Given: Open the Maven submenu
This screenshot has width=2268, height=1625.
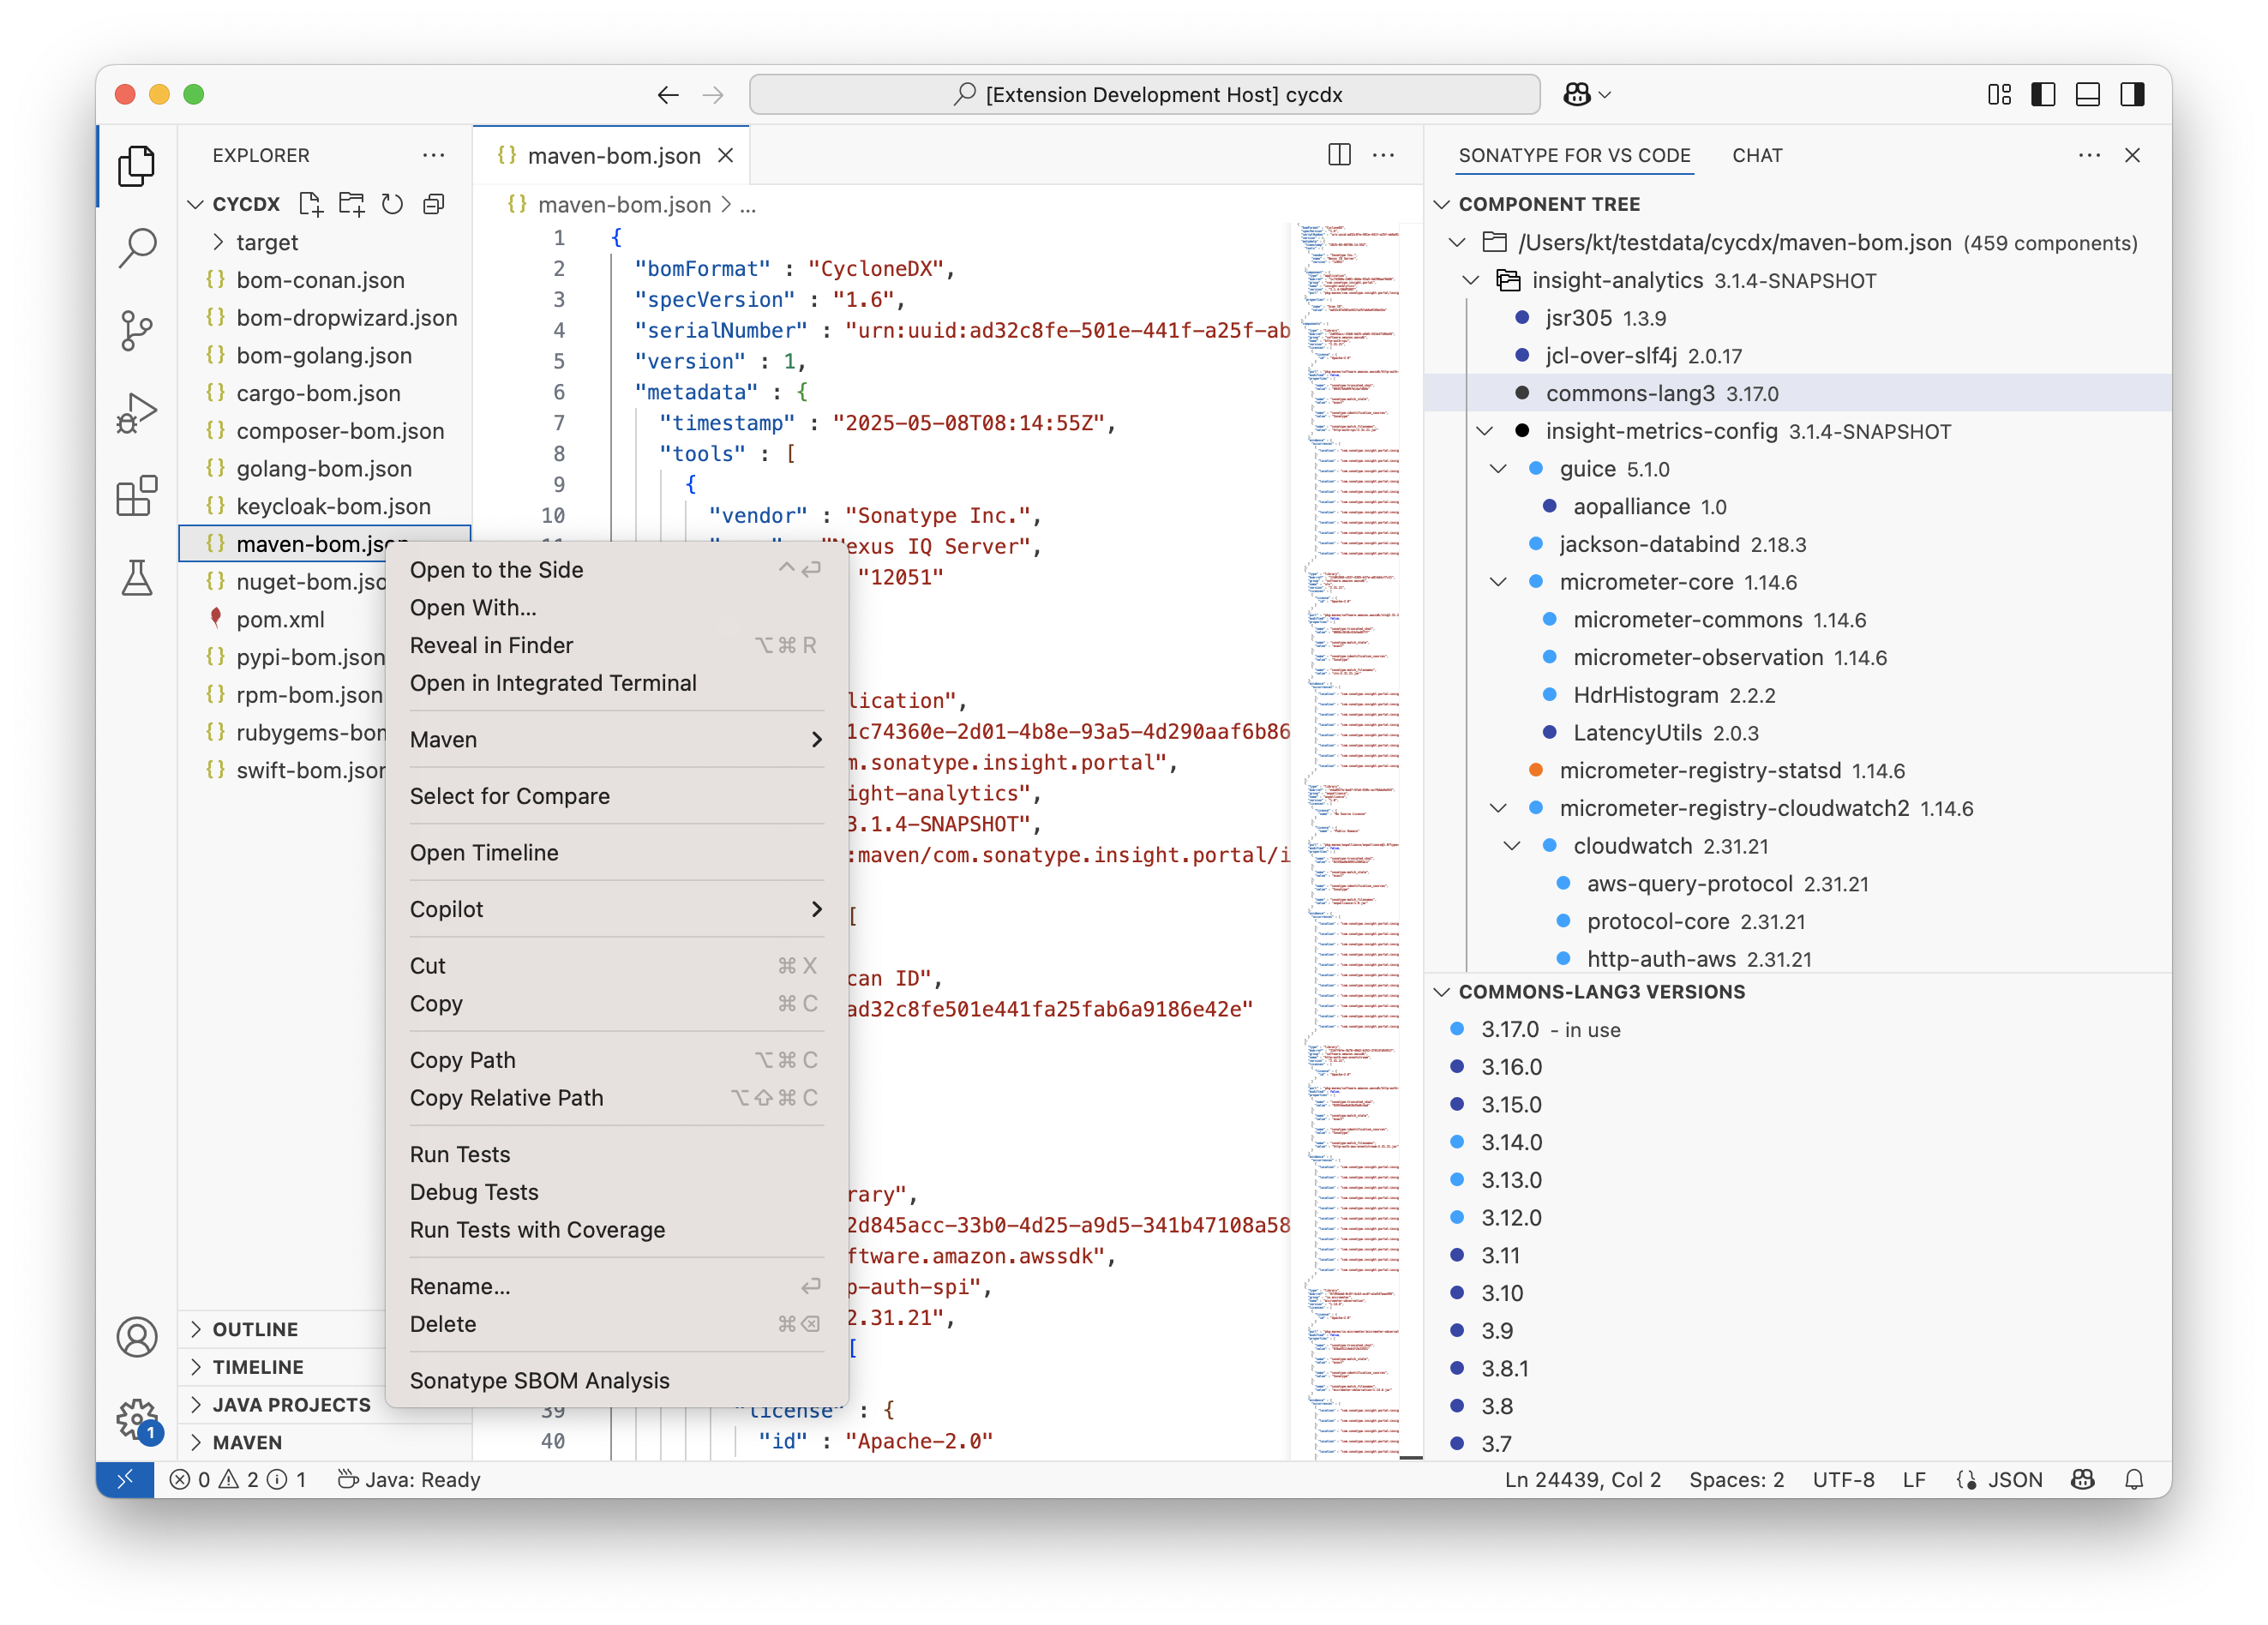Looking at the screenshot, I should click(x=616, y=739).
